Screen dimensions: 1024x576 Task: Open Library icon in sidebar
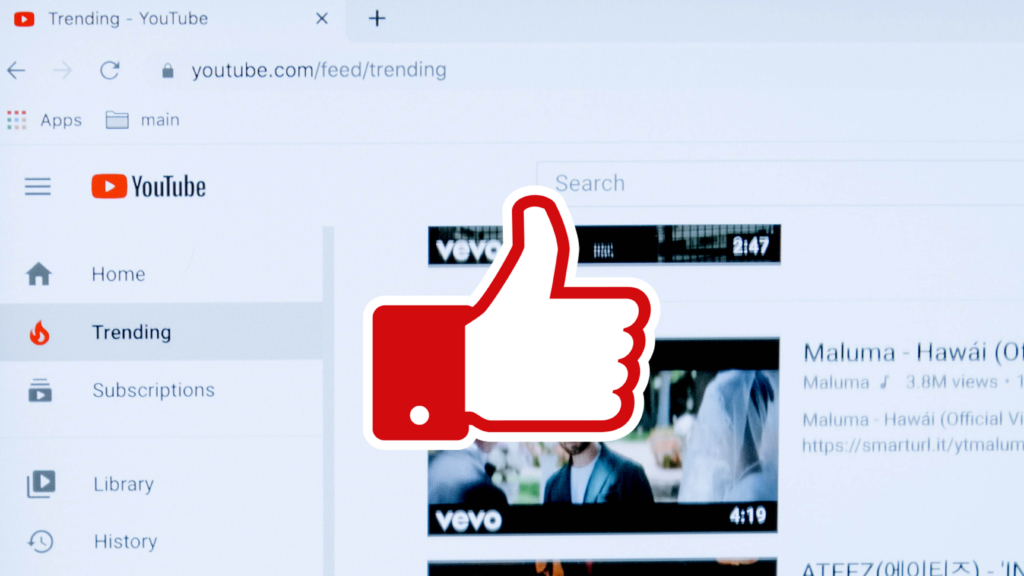[x=41, y=484]
